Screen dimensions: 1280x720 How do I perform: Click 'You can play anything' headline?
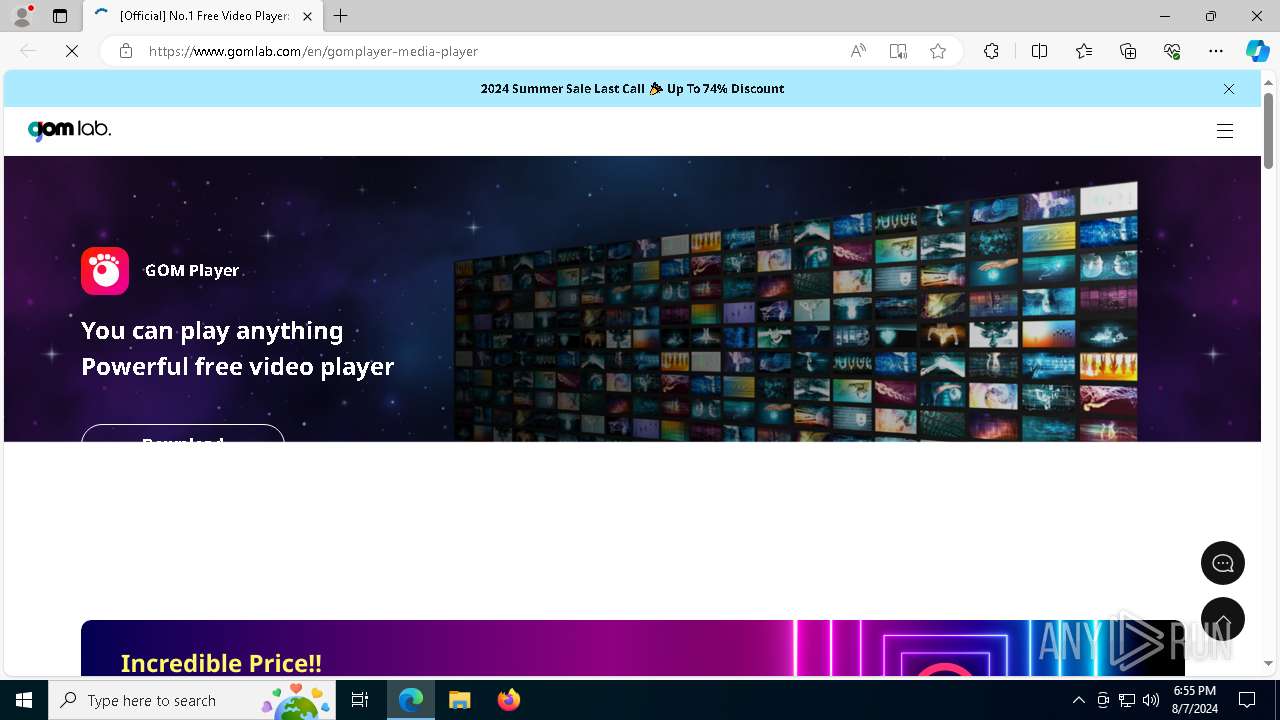tap(212, 331)
